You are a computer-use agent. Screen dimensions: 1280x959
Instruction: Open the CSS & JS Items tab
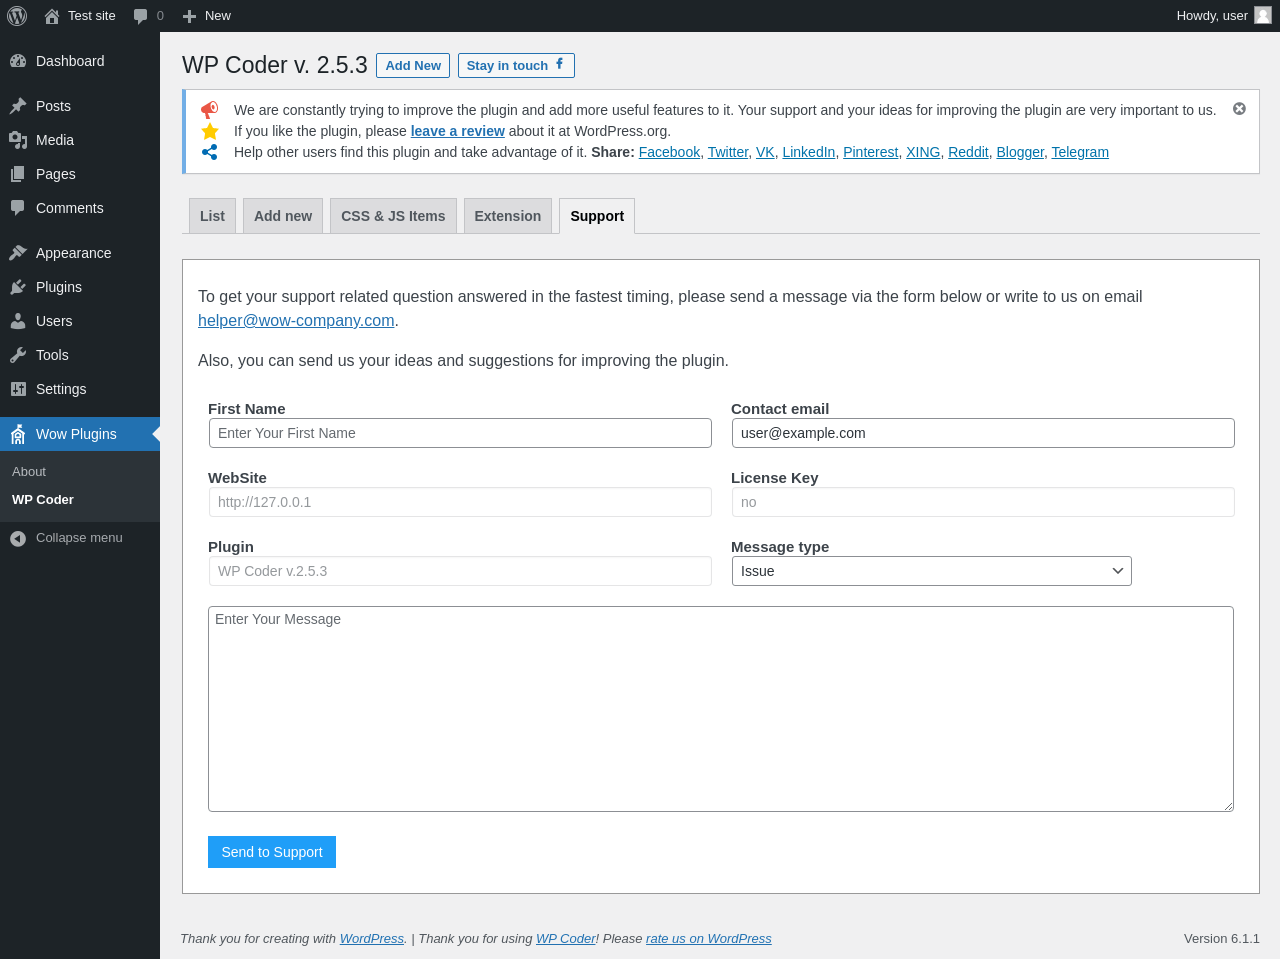pos(393,216)
